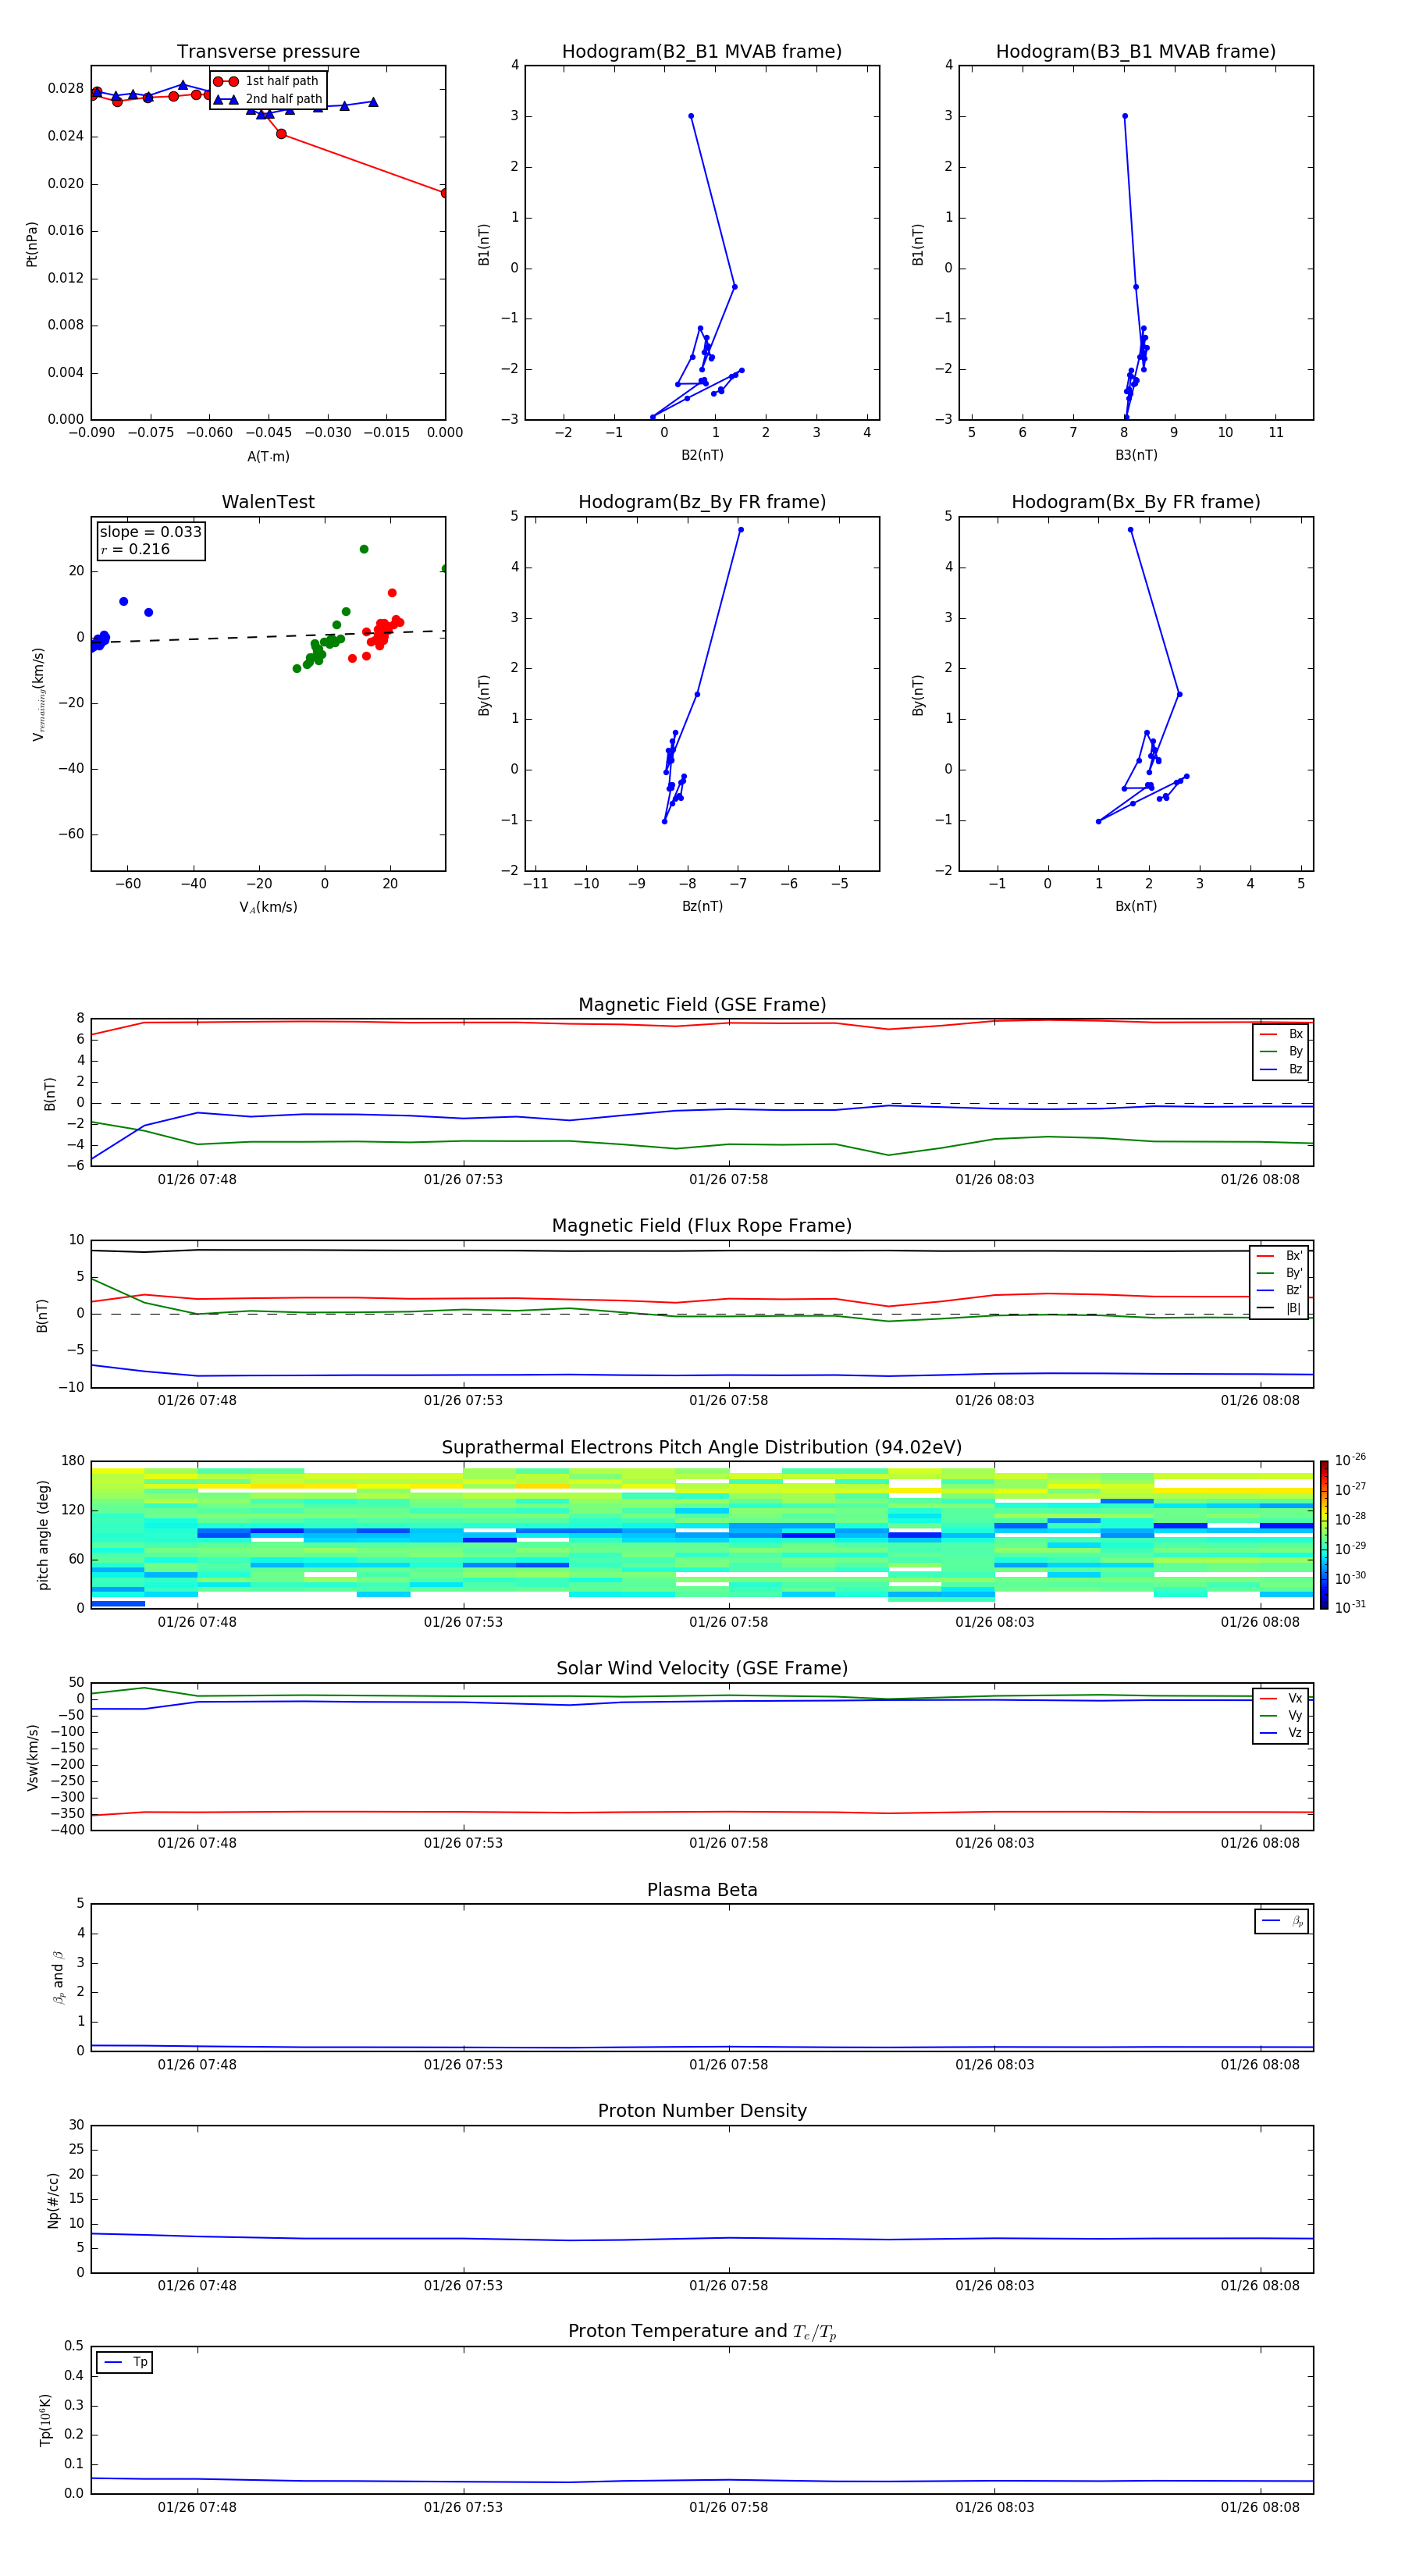The width and height of the screenshot is (1405, 2576).
Task: Click the "Bx" entry in GSE field legend
Action: tap(1282, 1034)
